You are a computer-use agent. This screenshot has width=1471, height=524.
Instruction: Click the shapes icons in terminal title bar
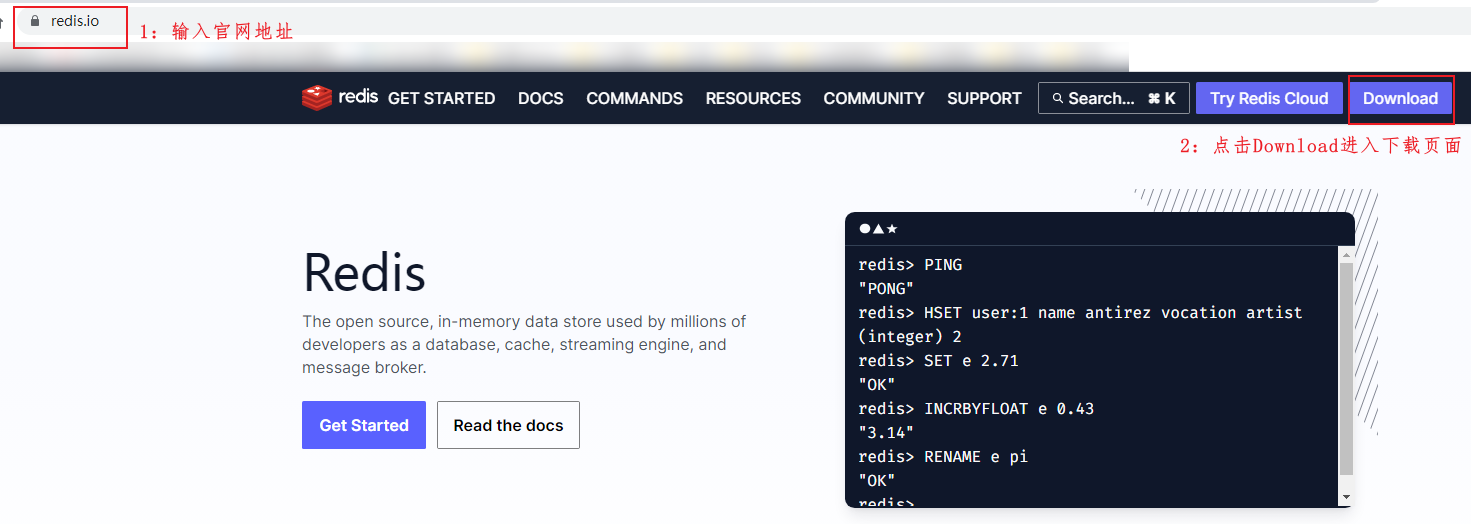click(x=879, y=229)
